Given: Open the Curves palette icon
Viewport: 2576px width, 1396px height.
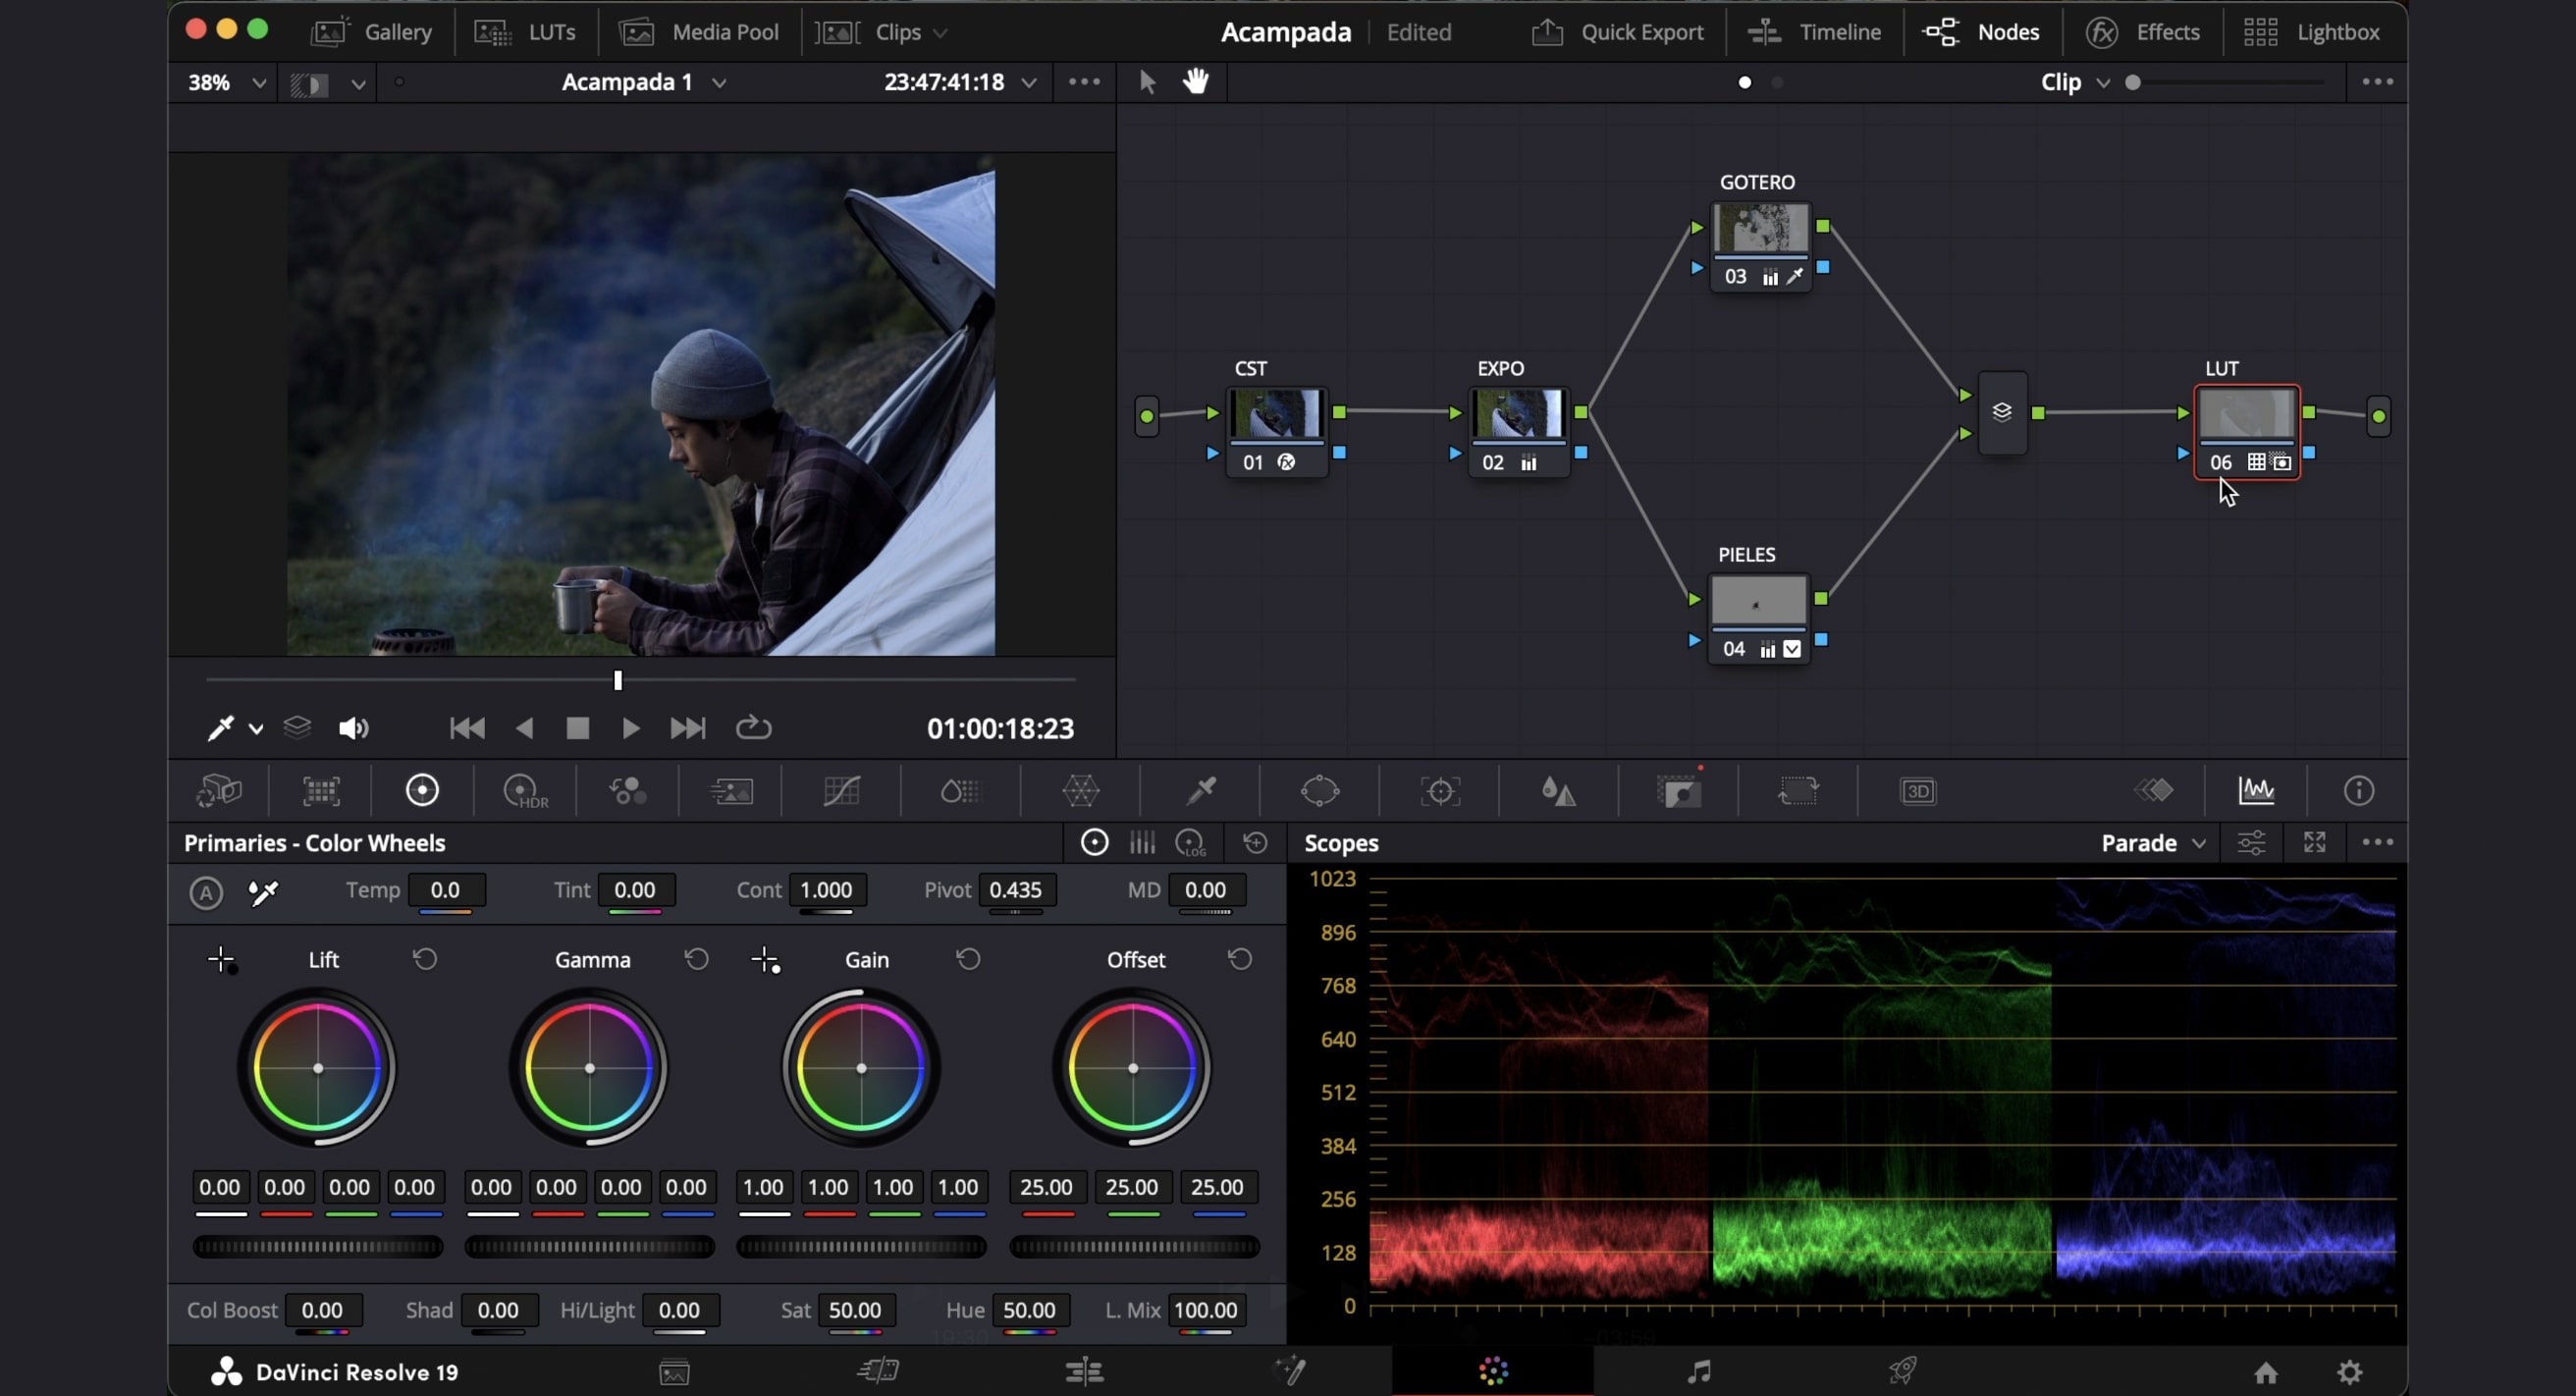Looking at the screenshot, I should [841, 791].
